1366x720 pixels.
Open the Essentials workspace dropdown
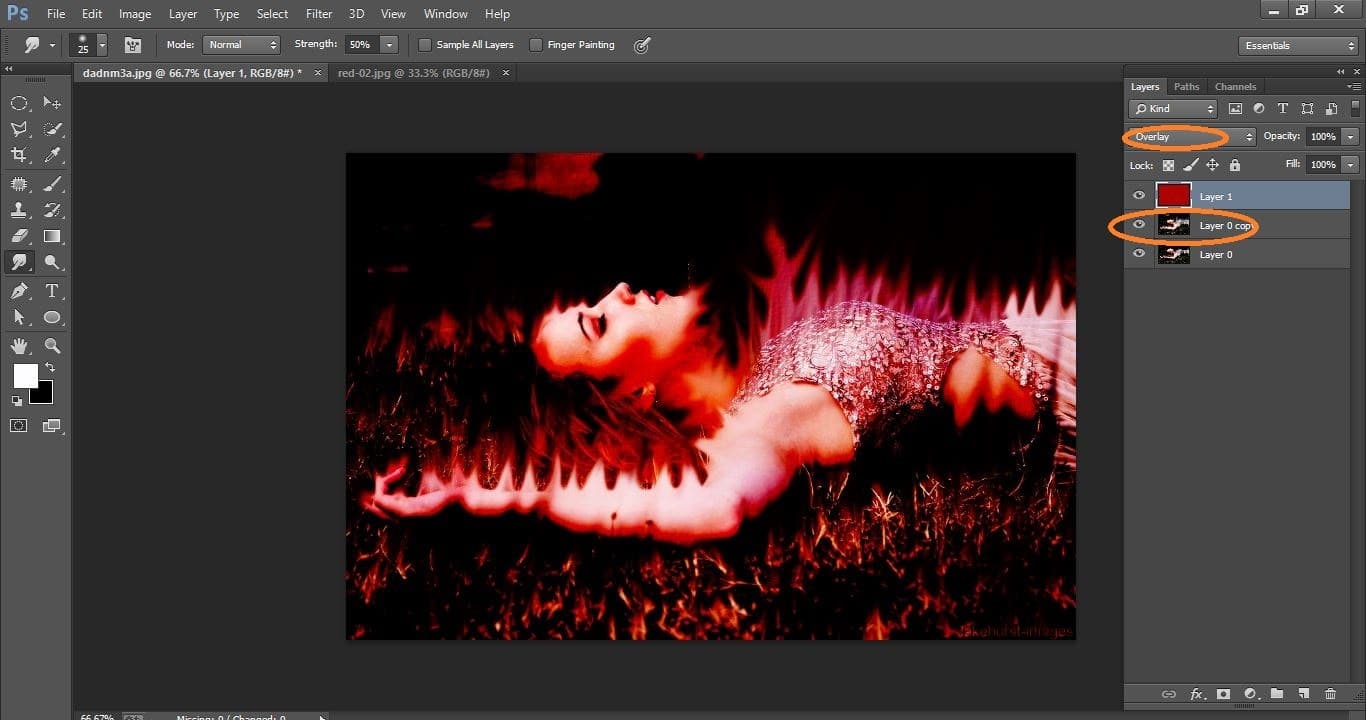pyautogui.click(x=1298, y=46)
